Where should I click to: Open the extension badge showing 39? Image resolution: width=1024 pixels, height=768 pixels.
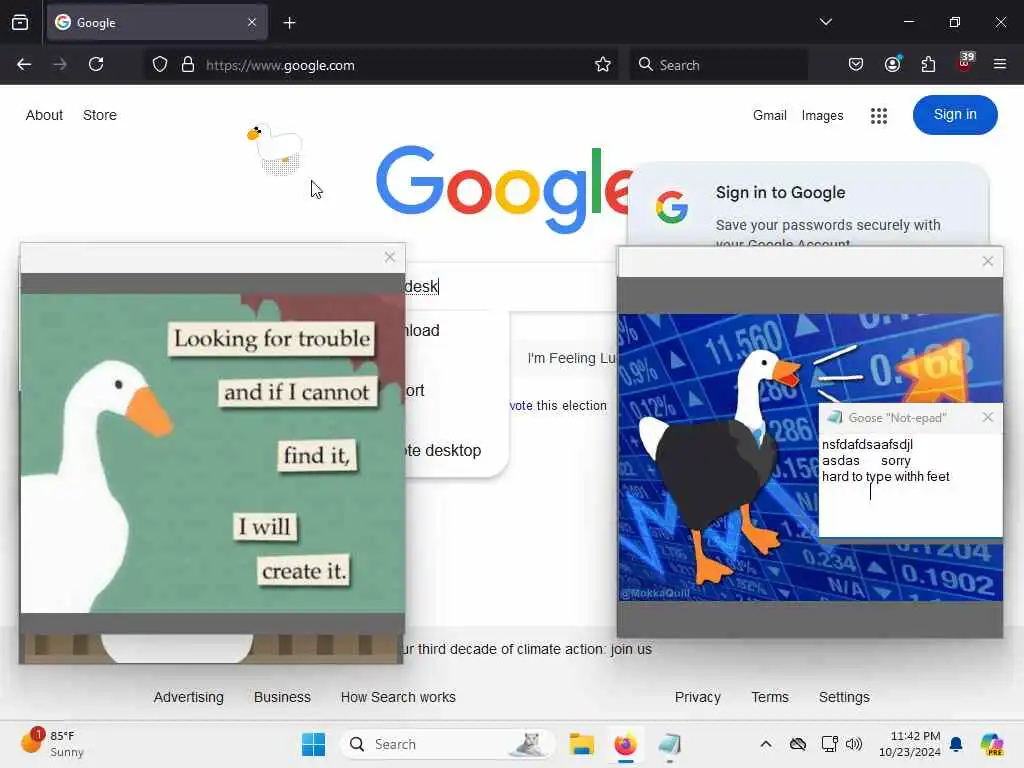(965, 62)
